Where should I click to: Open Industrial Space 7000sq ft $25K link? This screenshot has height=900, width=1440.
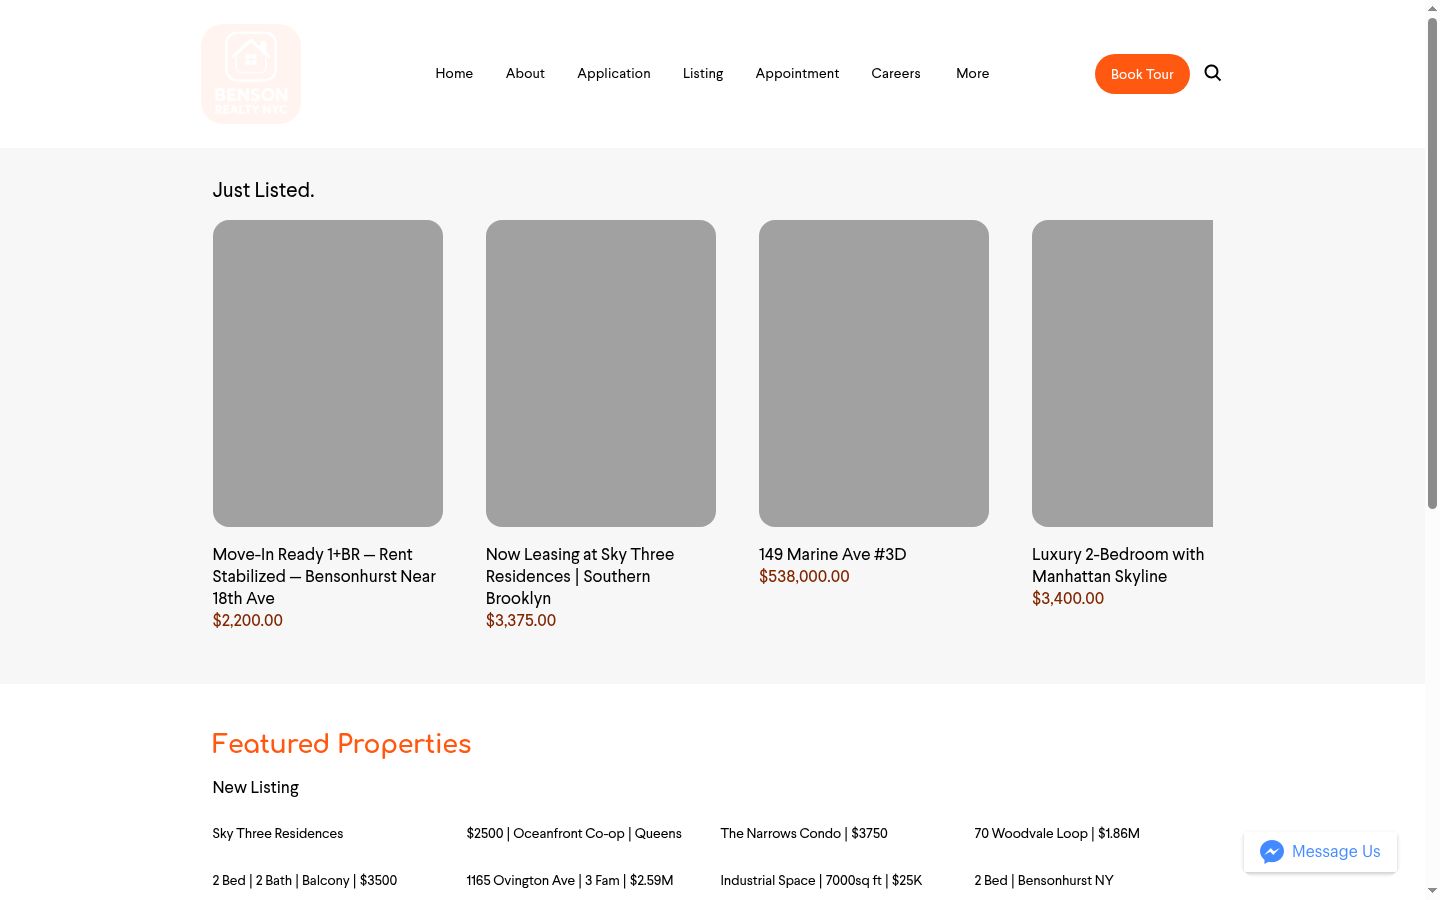click(821, 880)
